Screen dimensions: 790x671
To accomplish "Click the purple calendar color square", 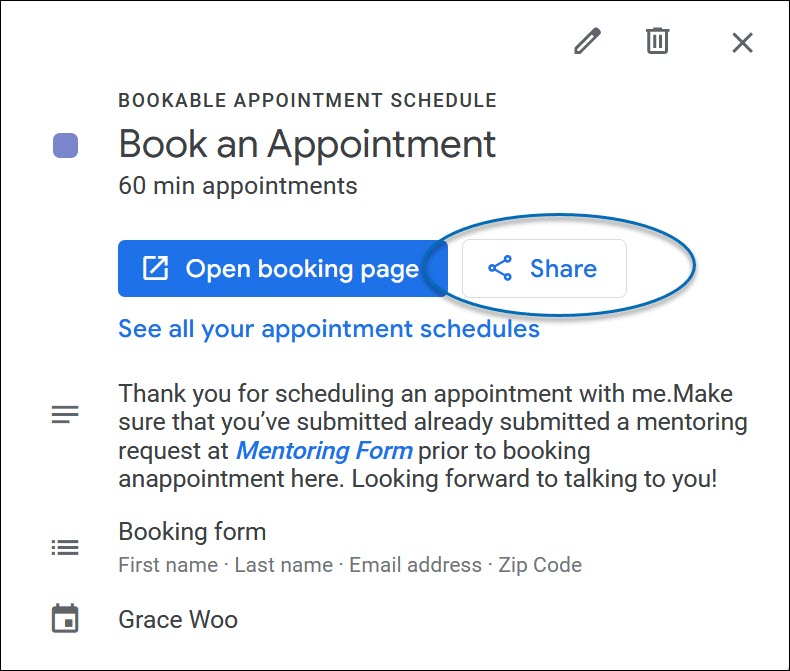I will click(x=65, y=146).
